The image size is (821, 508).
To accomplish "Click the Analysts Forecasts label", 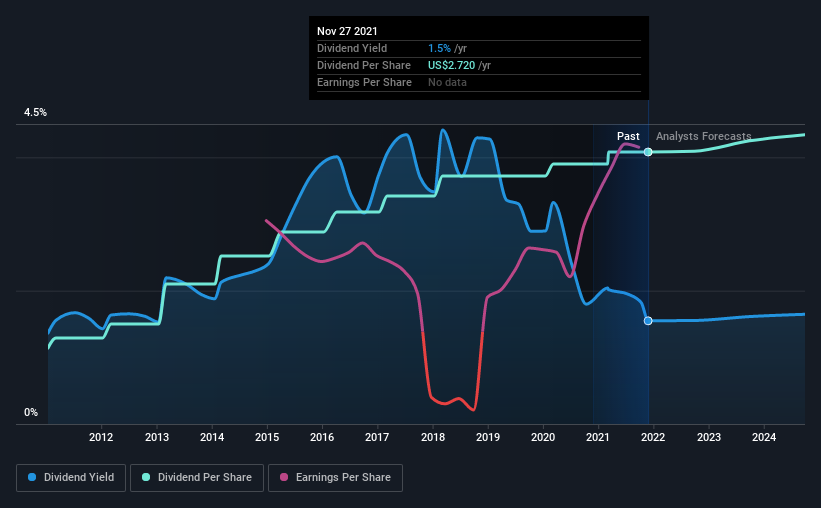I will [704, 136].
